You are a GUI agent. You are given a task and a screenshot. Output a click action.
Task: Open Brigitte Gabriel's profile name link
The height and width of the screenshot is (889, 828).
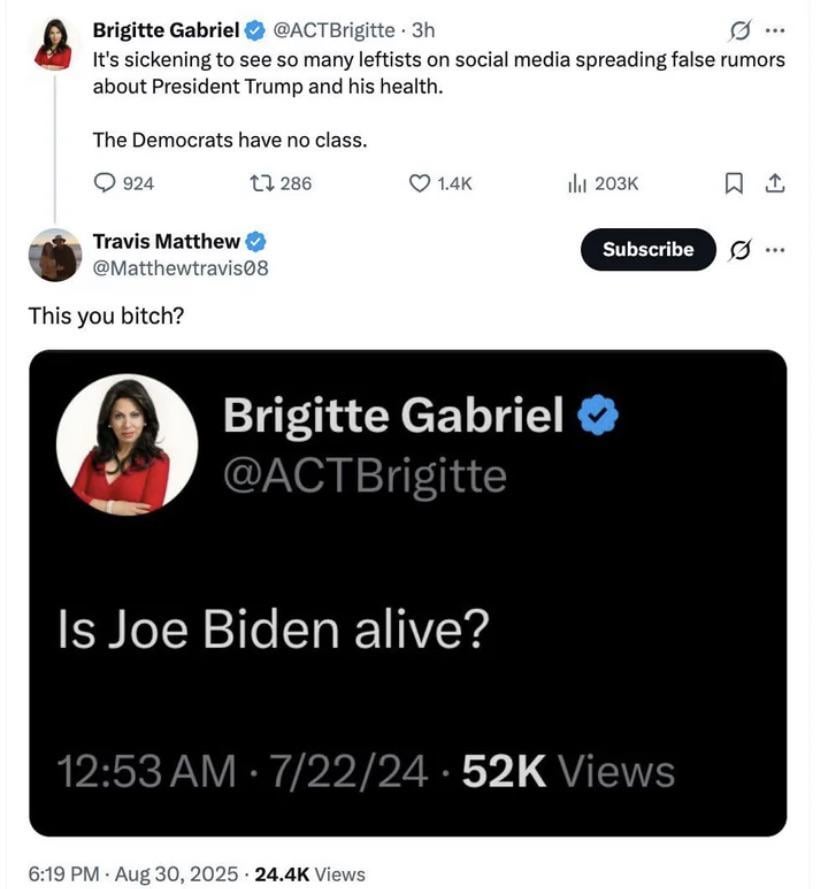[165, 32]
